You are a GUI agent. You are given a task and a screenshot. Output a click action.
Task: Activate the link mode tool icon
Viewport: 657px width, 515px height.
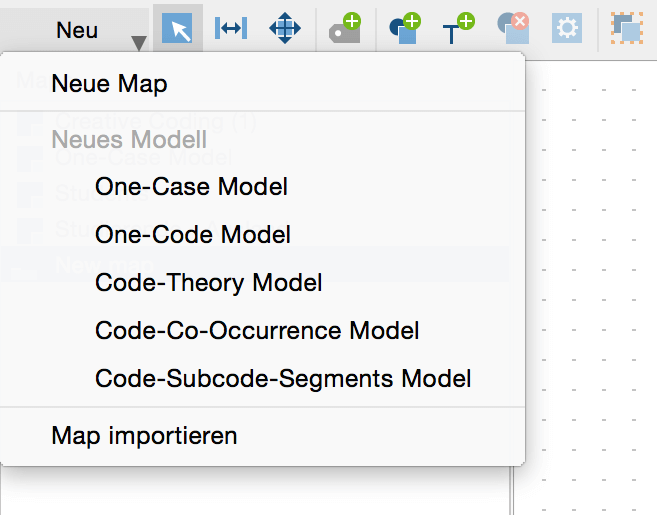point(231,28)
